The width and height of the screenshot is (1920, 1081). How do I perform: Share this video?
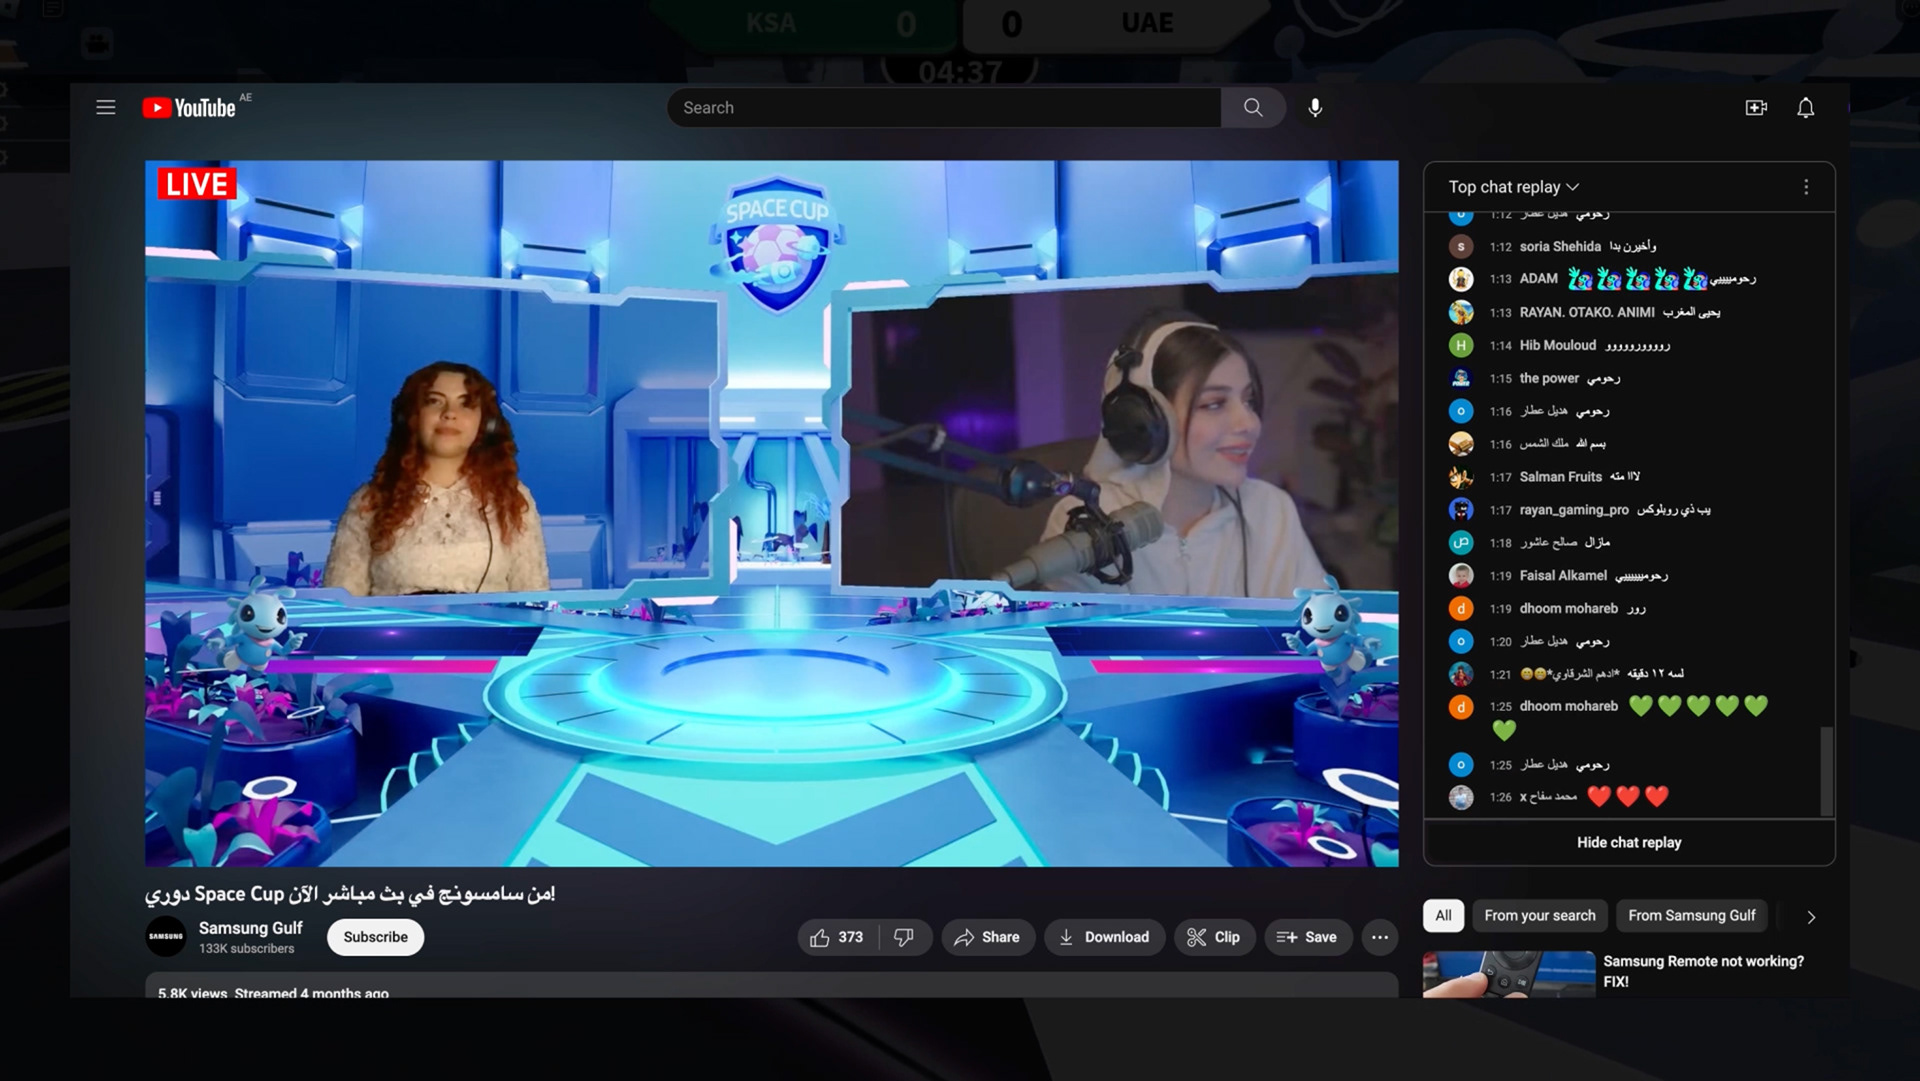tap(987, 937)
